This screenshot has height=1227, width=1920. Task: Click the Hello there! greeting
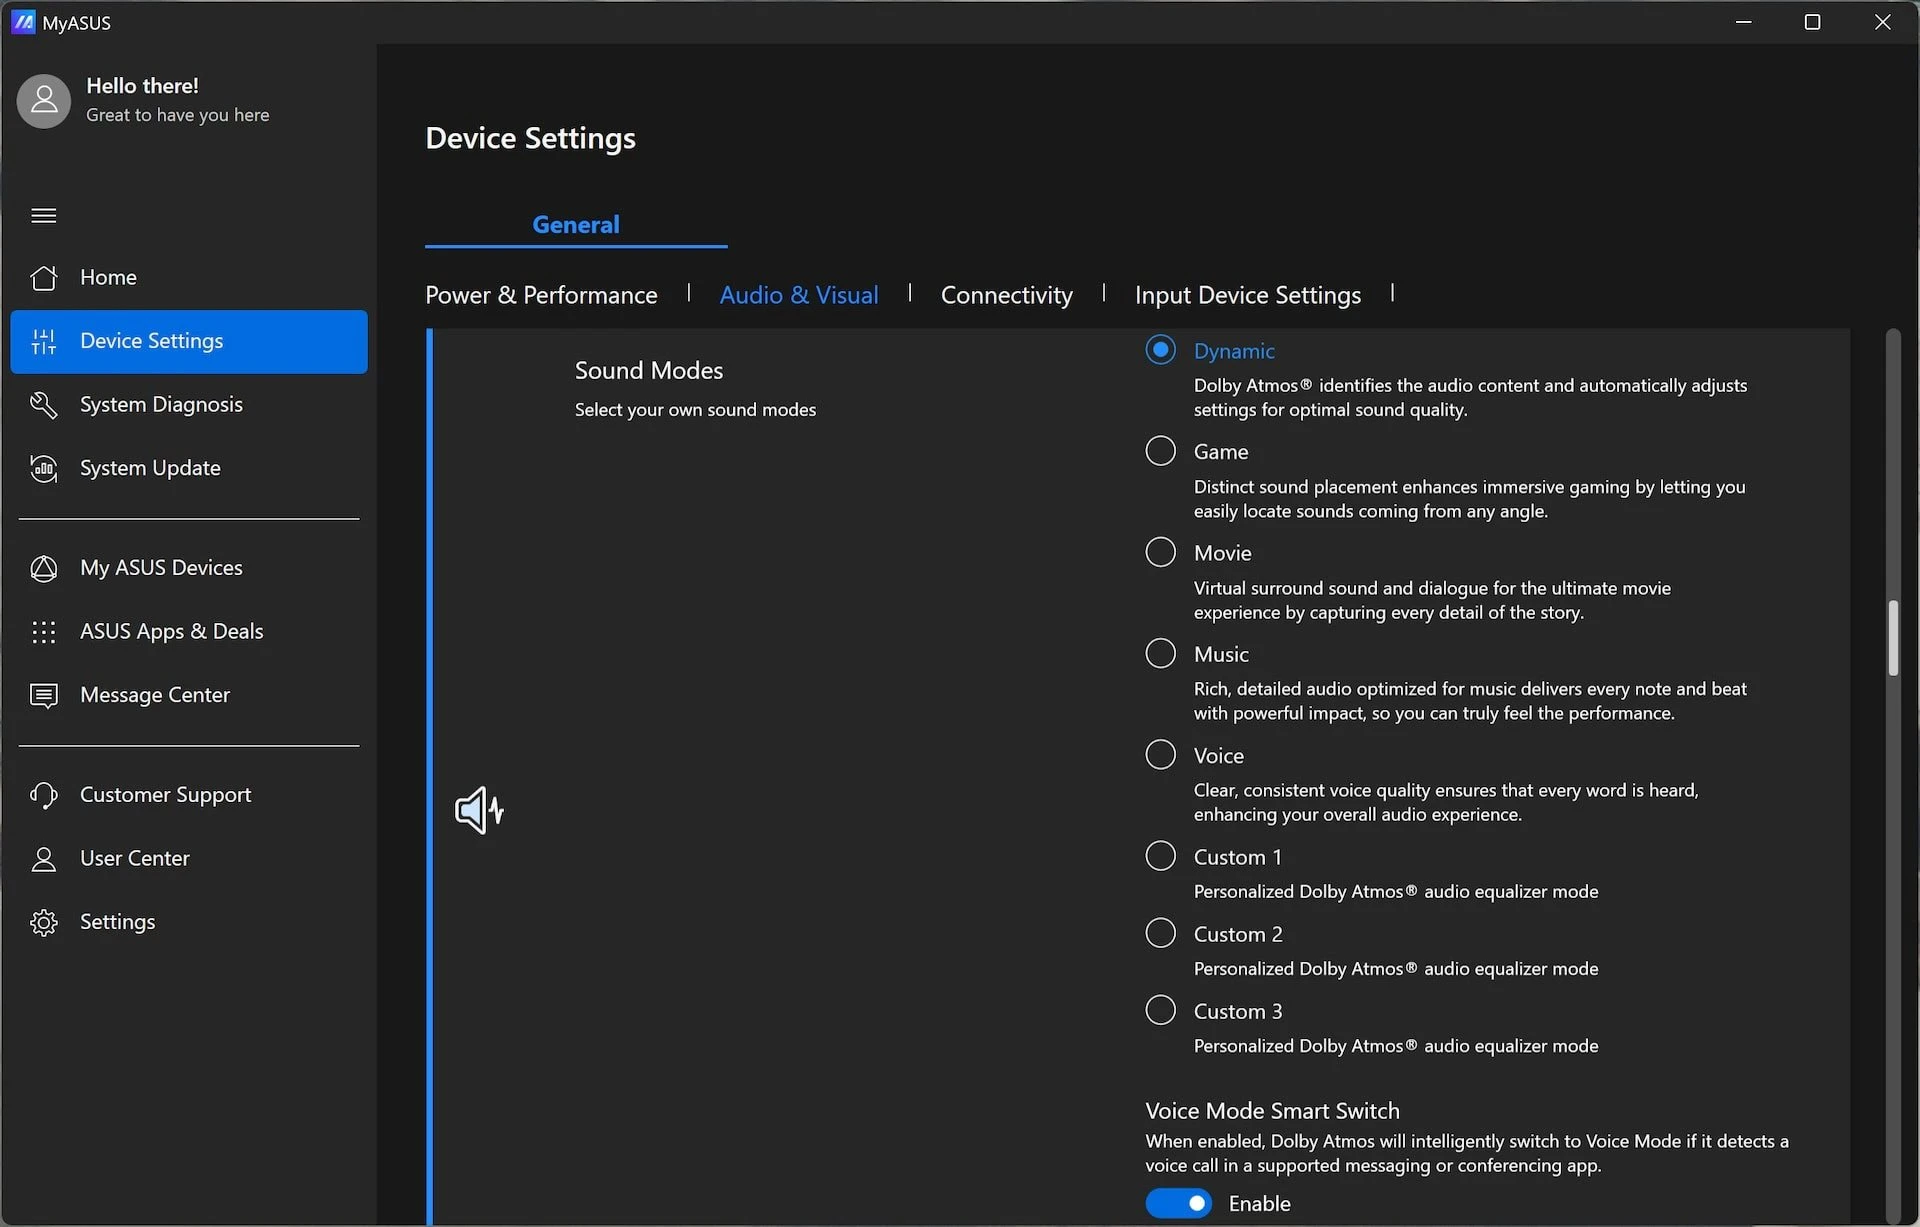142,86
